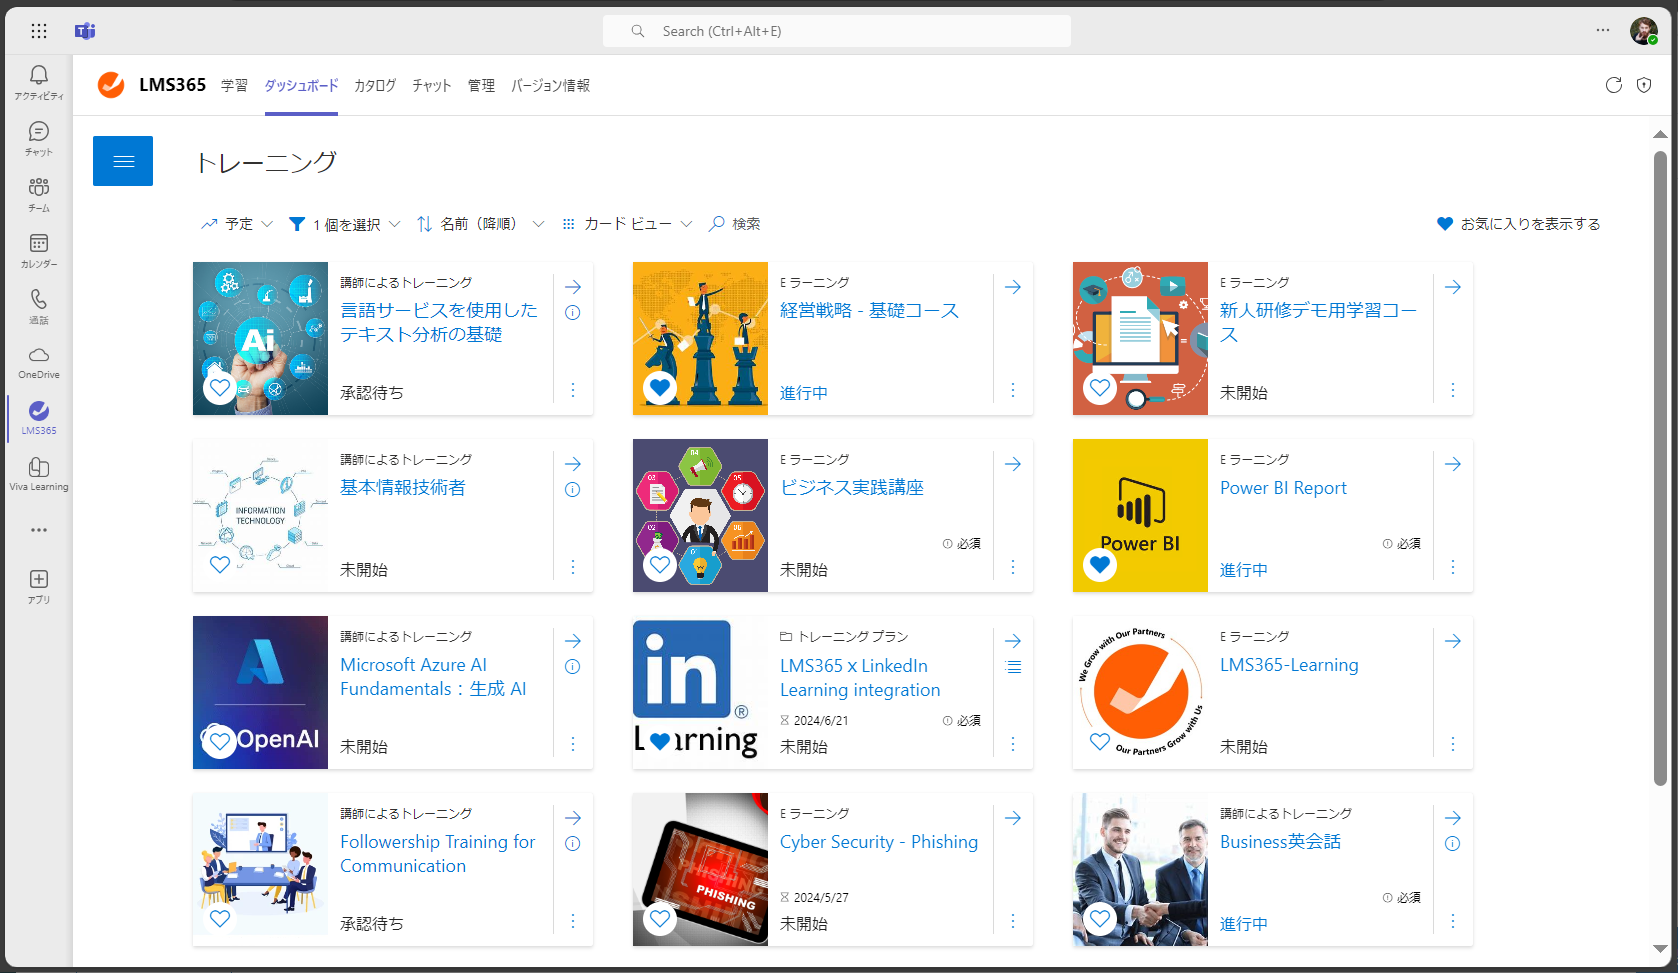Viewport: 1678px width, 973px height.
Task: Open the Calls (通話) sidebar icon
Action: pyautogui.click(x=39, y=306)
